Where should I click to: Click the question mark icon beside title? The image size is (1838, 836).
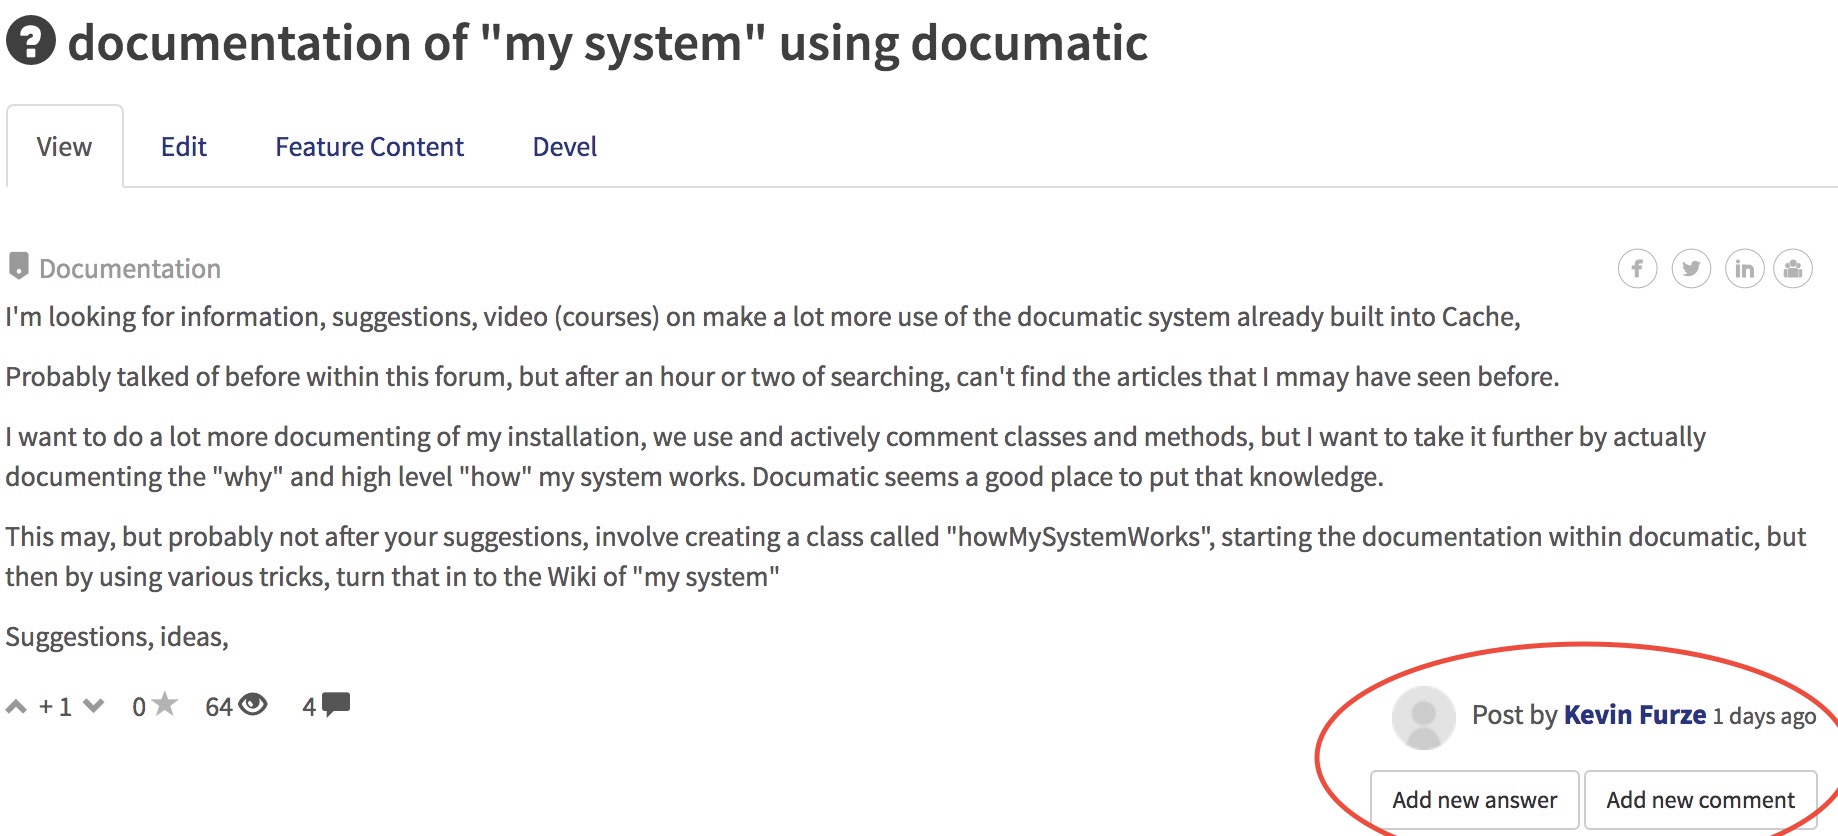[x=31, y=42]
